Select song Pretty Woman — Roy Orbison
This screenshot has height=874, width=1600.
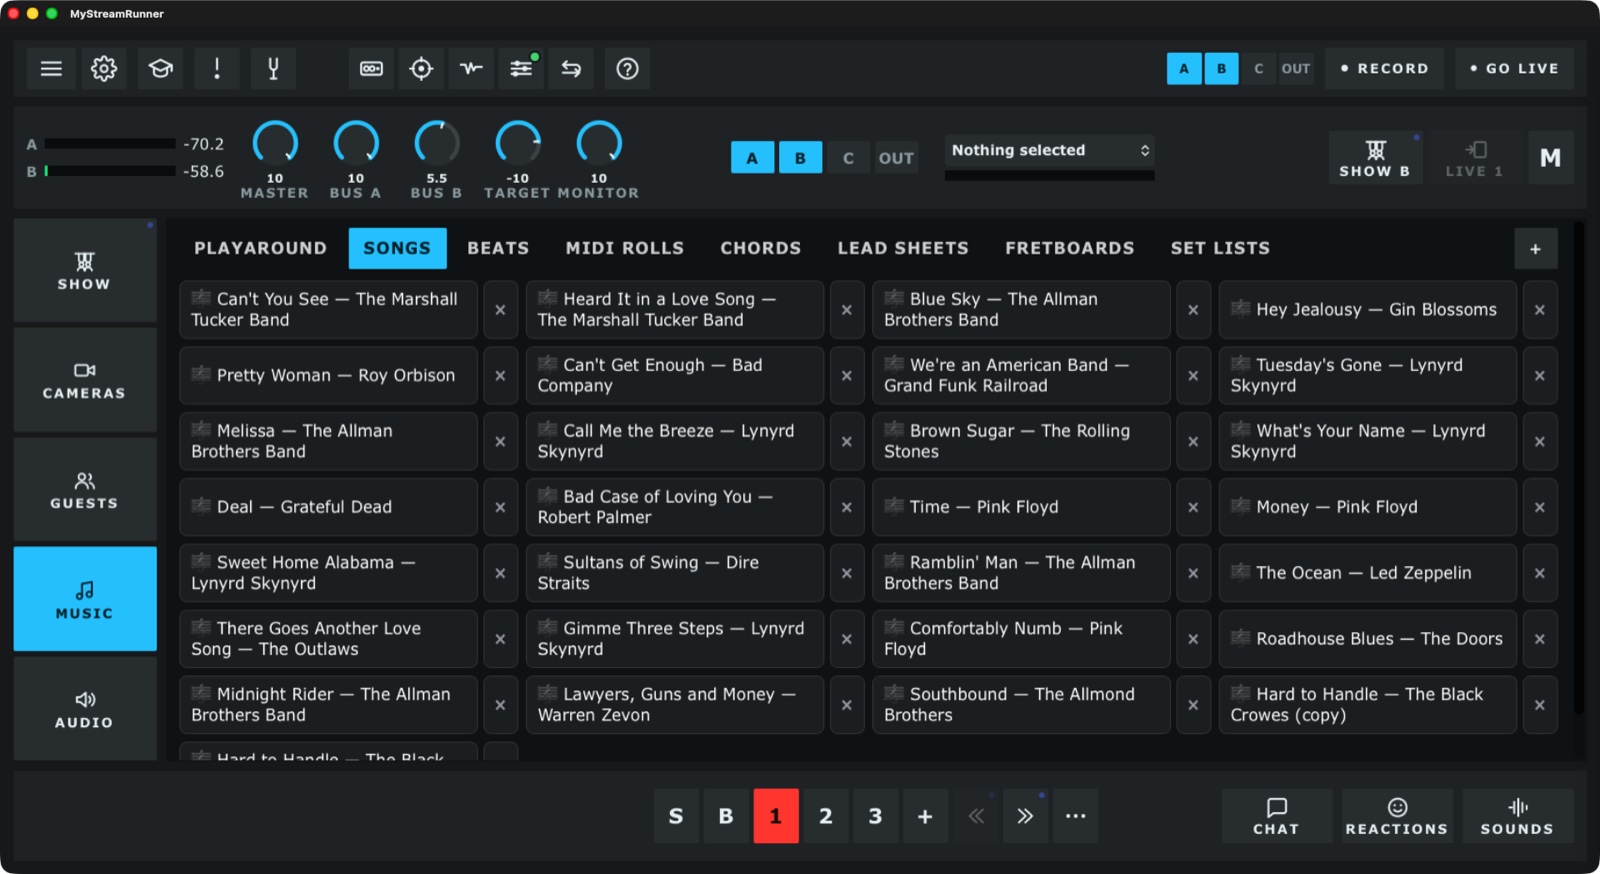click(x=328, y=376)
